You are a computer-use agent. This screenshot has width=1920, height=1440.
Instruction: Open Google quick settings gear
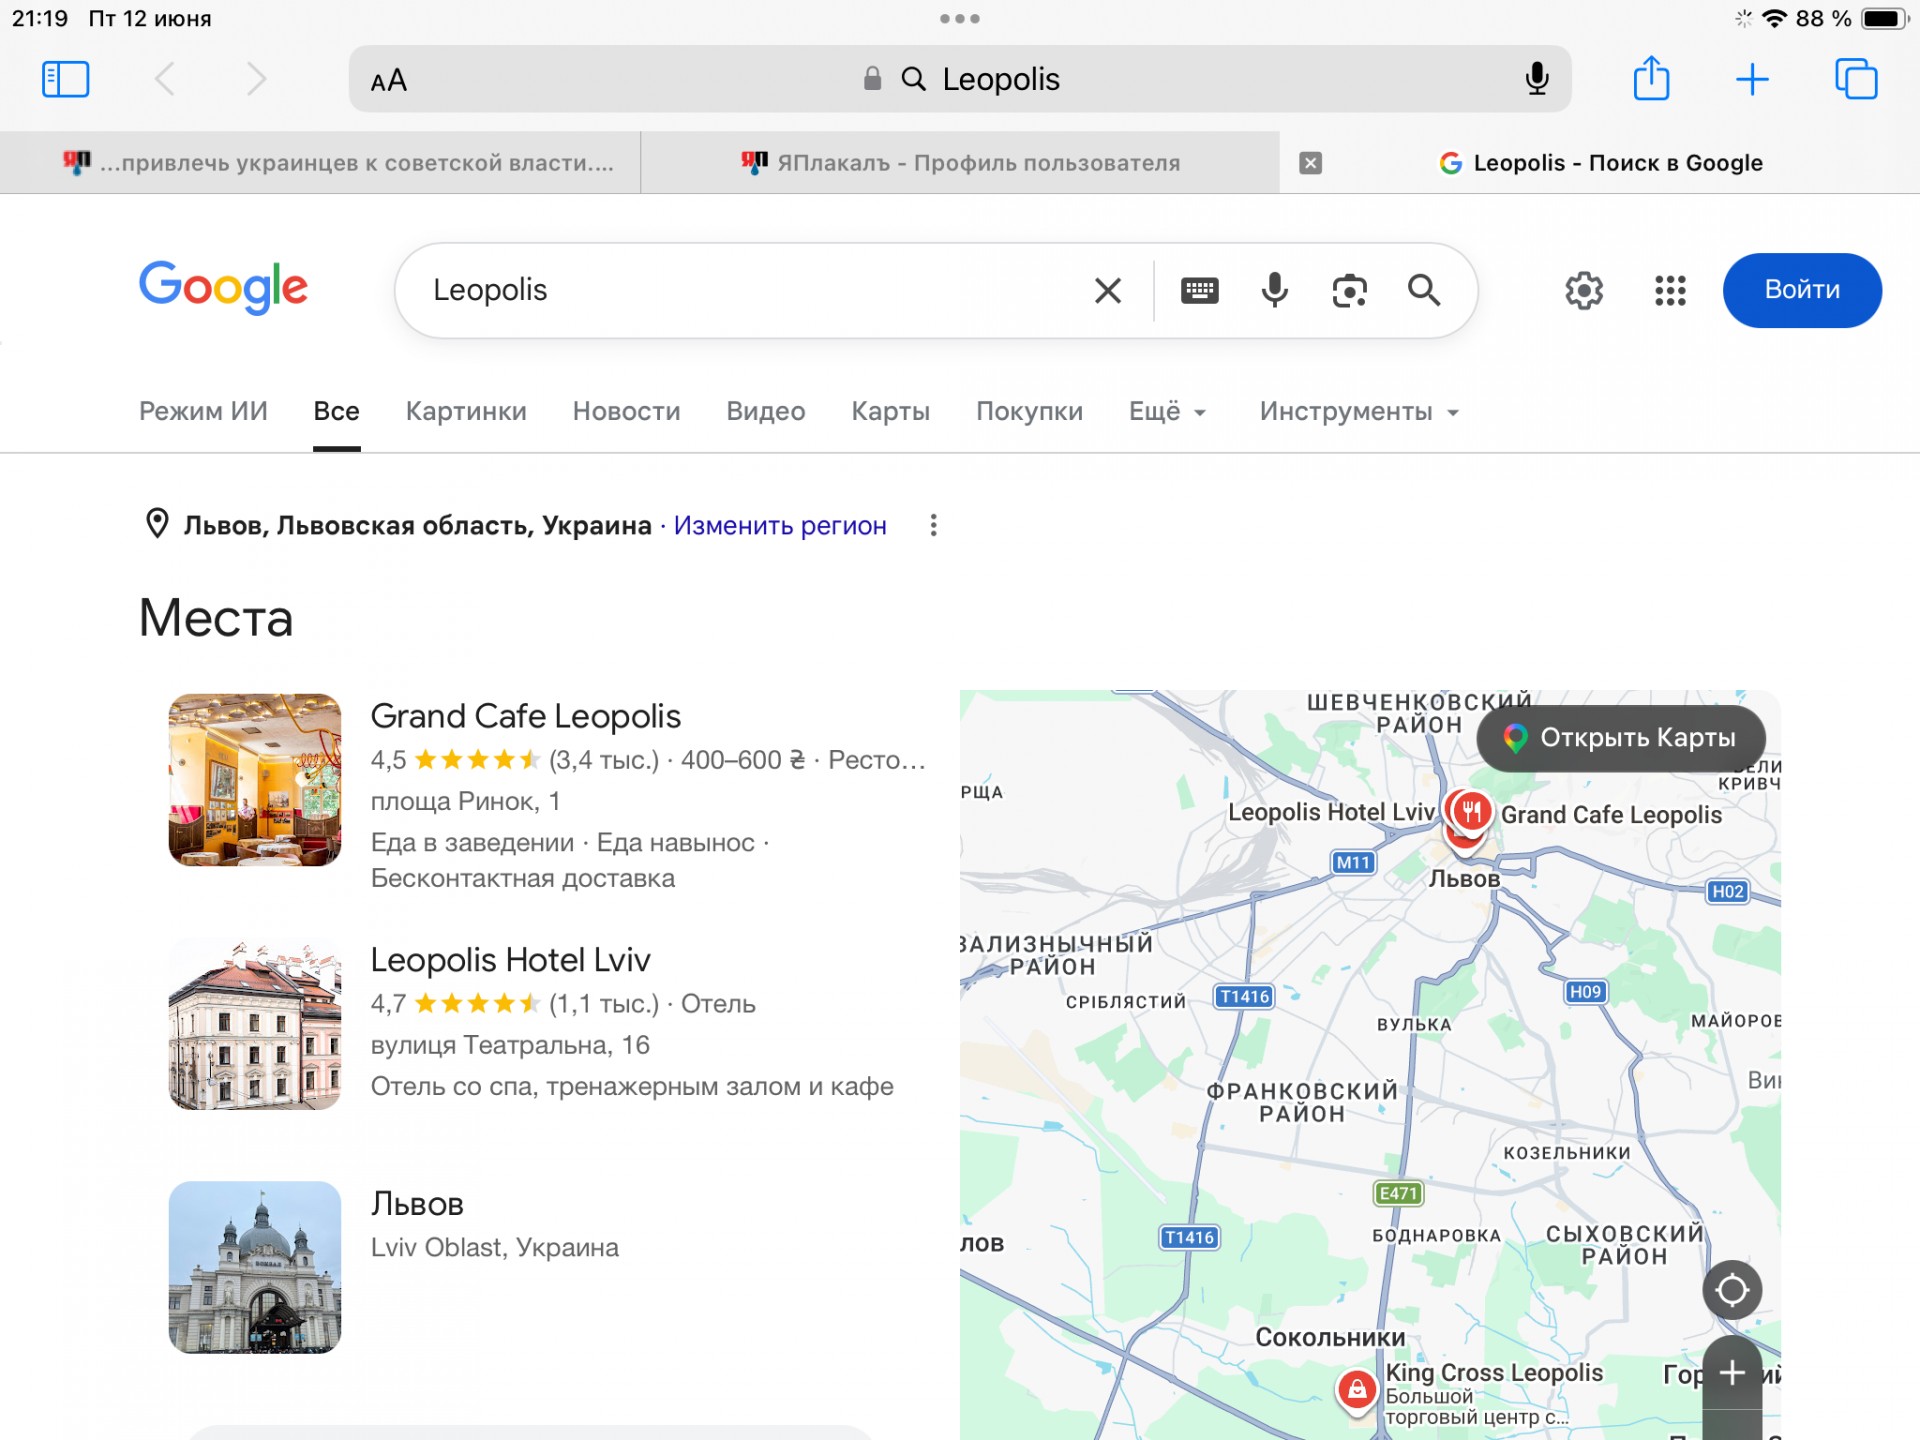tap(1584, 290)
